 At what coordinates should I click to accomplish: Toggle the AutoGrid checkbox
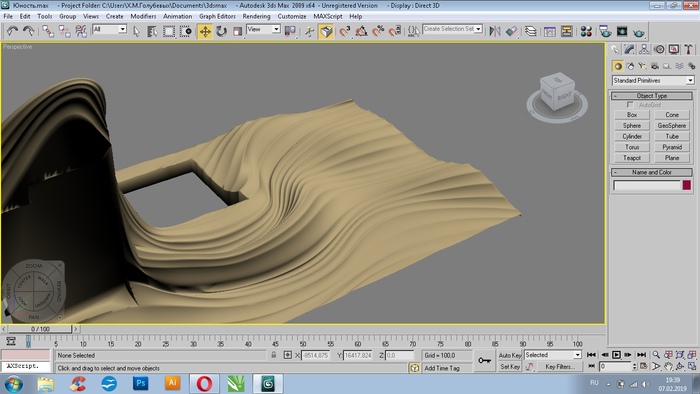630,105
